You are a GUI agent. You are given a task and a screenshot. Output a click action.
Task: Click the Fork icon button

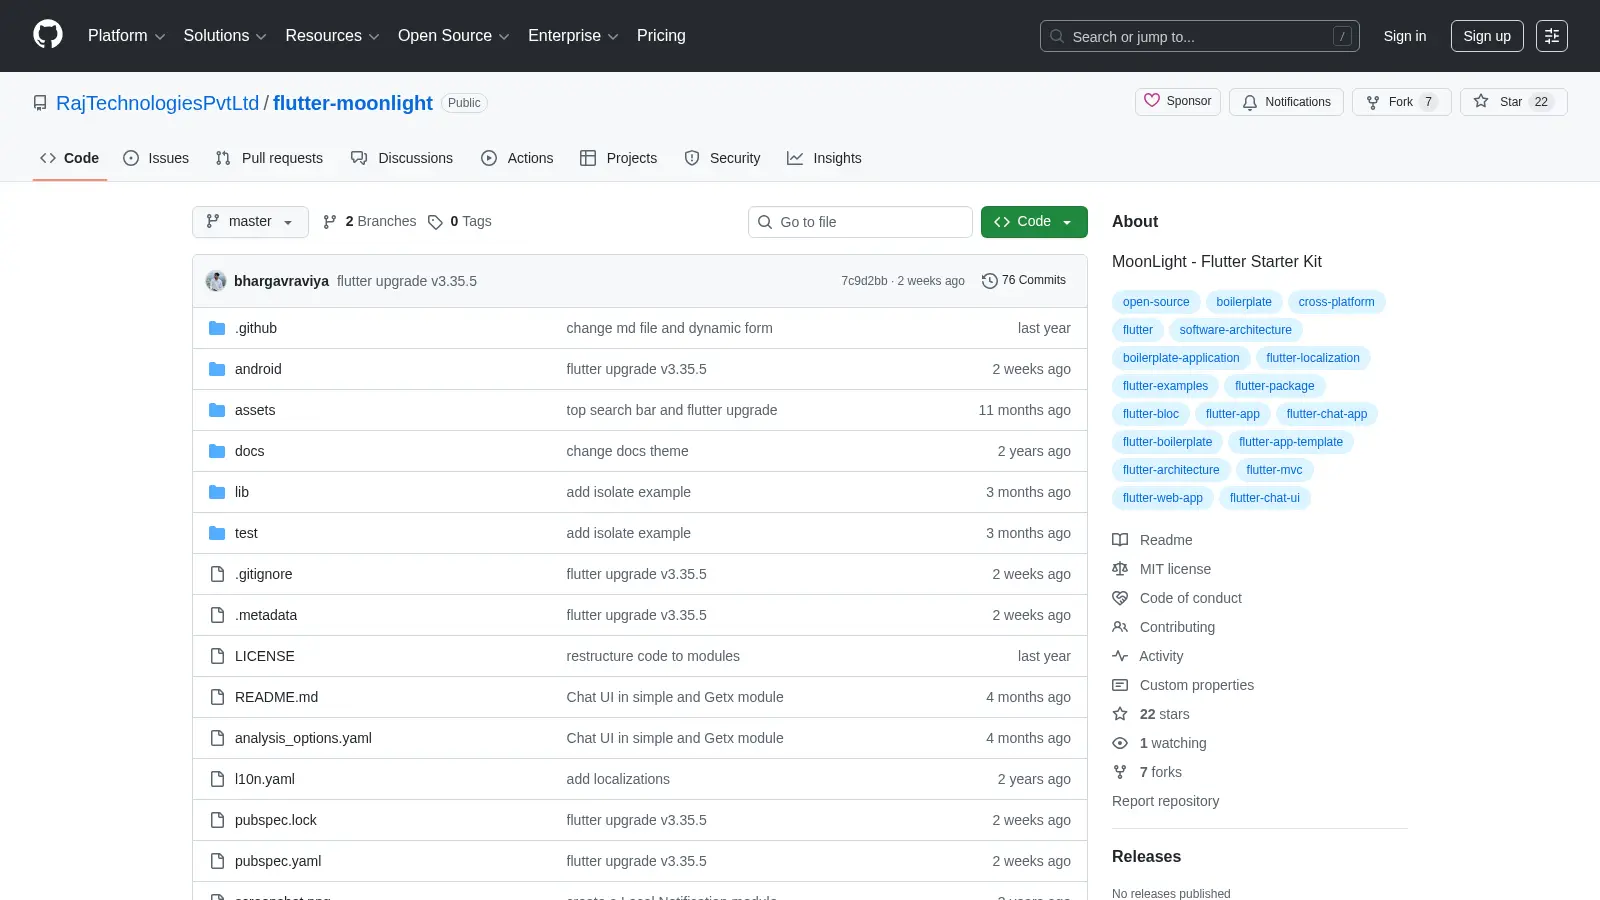click(x=1373, y=102)
